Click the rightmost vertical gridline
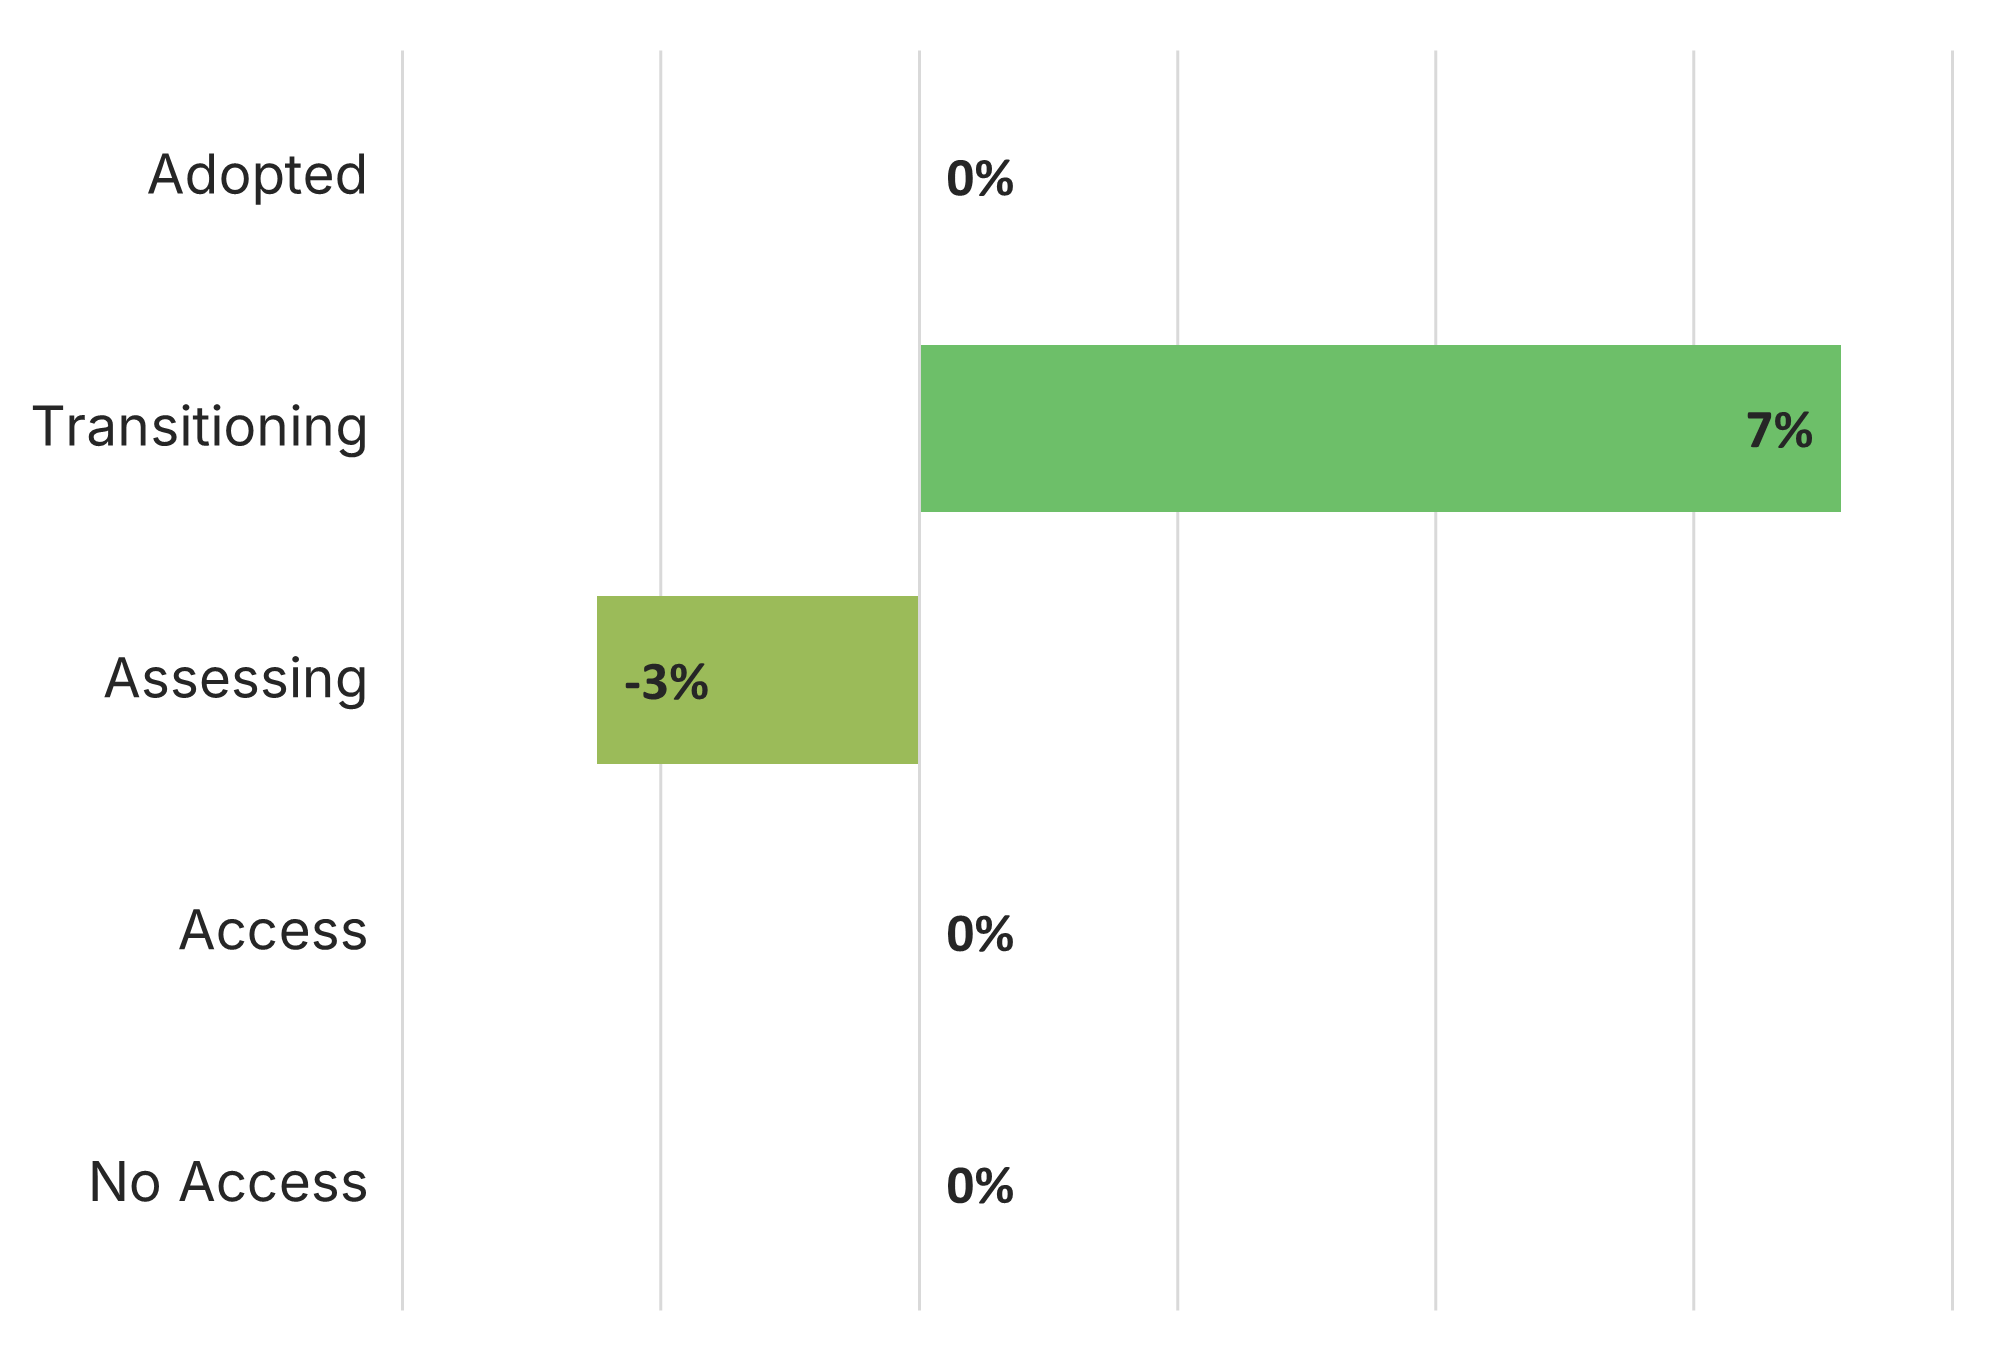The width and height of the screenshot is (2002, 1361). 1951,800
